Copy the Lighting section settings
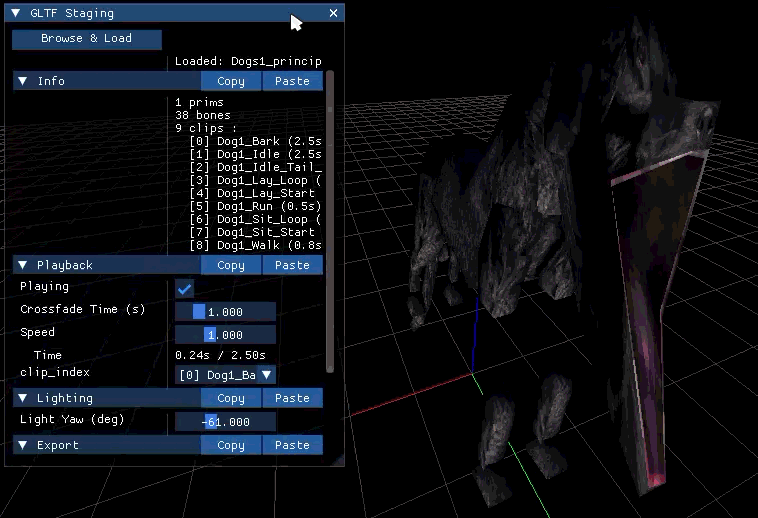Viewport: 758px width, 518px height. click(231, 398)
